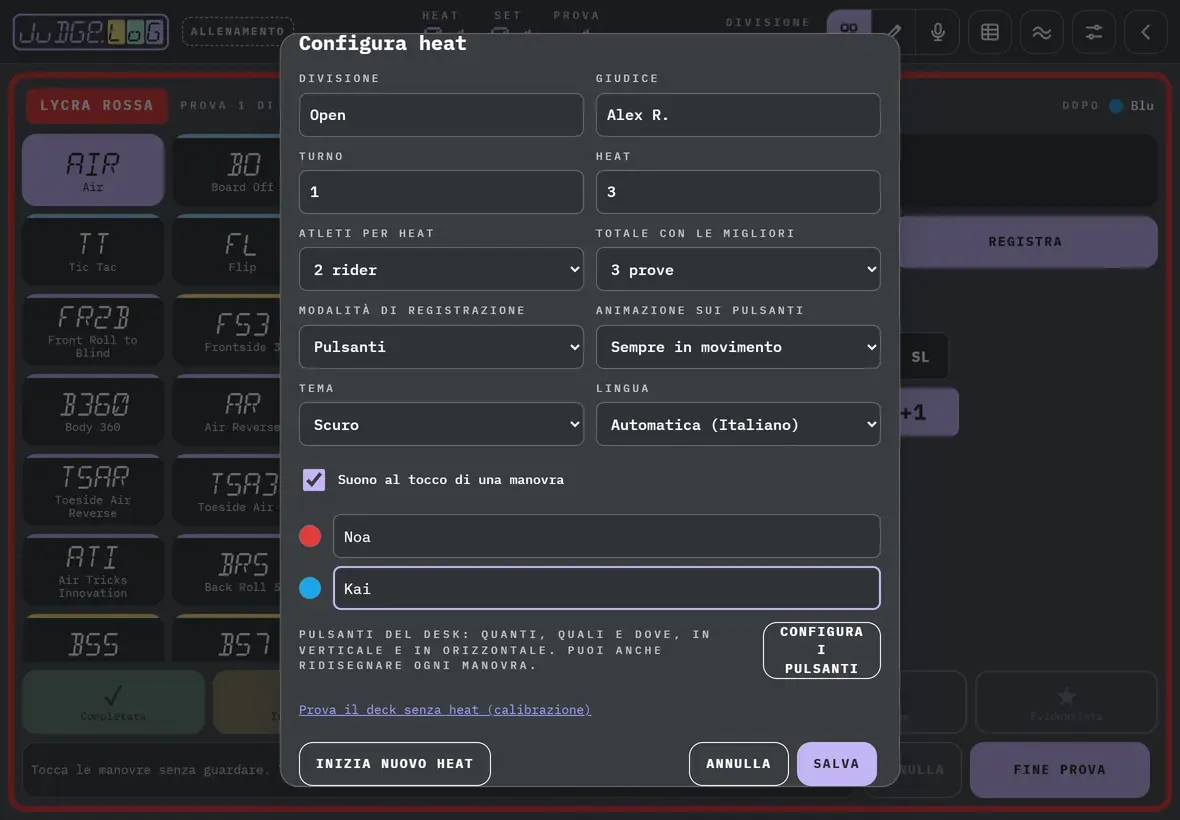The height and width of the screenshot is (820, 1180).
Task: Open the sliders settings icon
Action: [x=1093, y=32]
